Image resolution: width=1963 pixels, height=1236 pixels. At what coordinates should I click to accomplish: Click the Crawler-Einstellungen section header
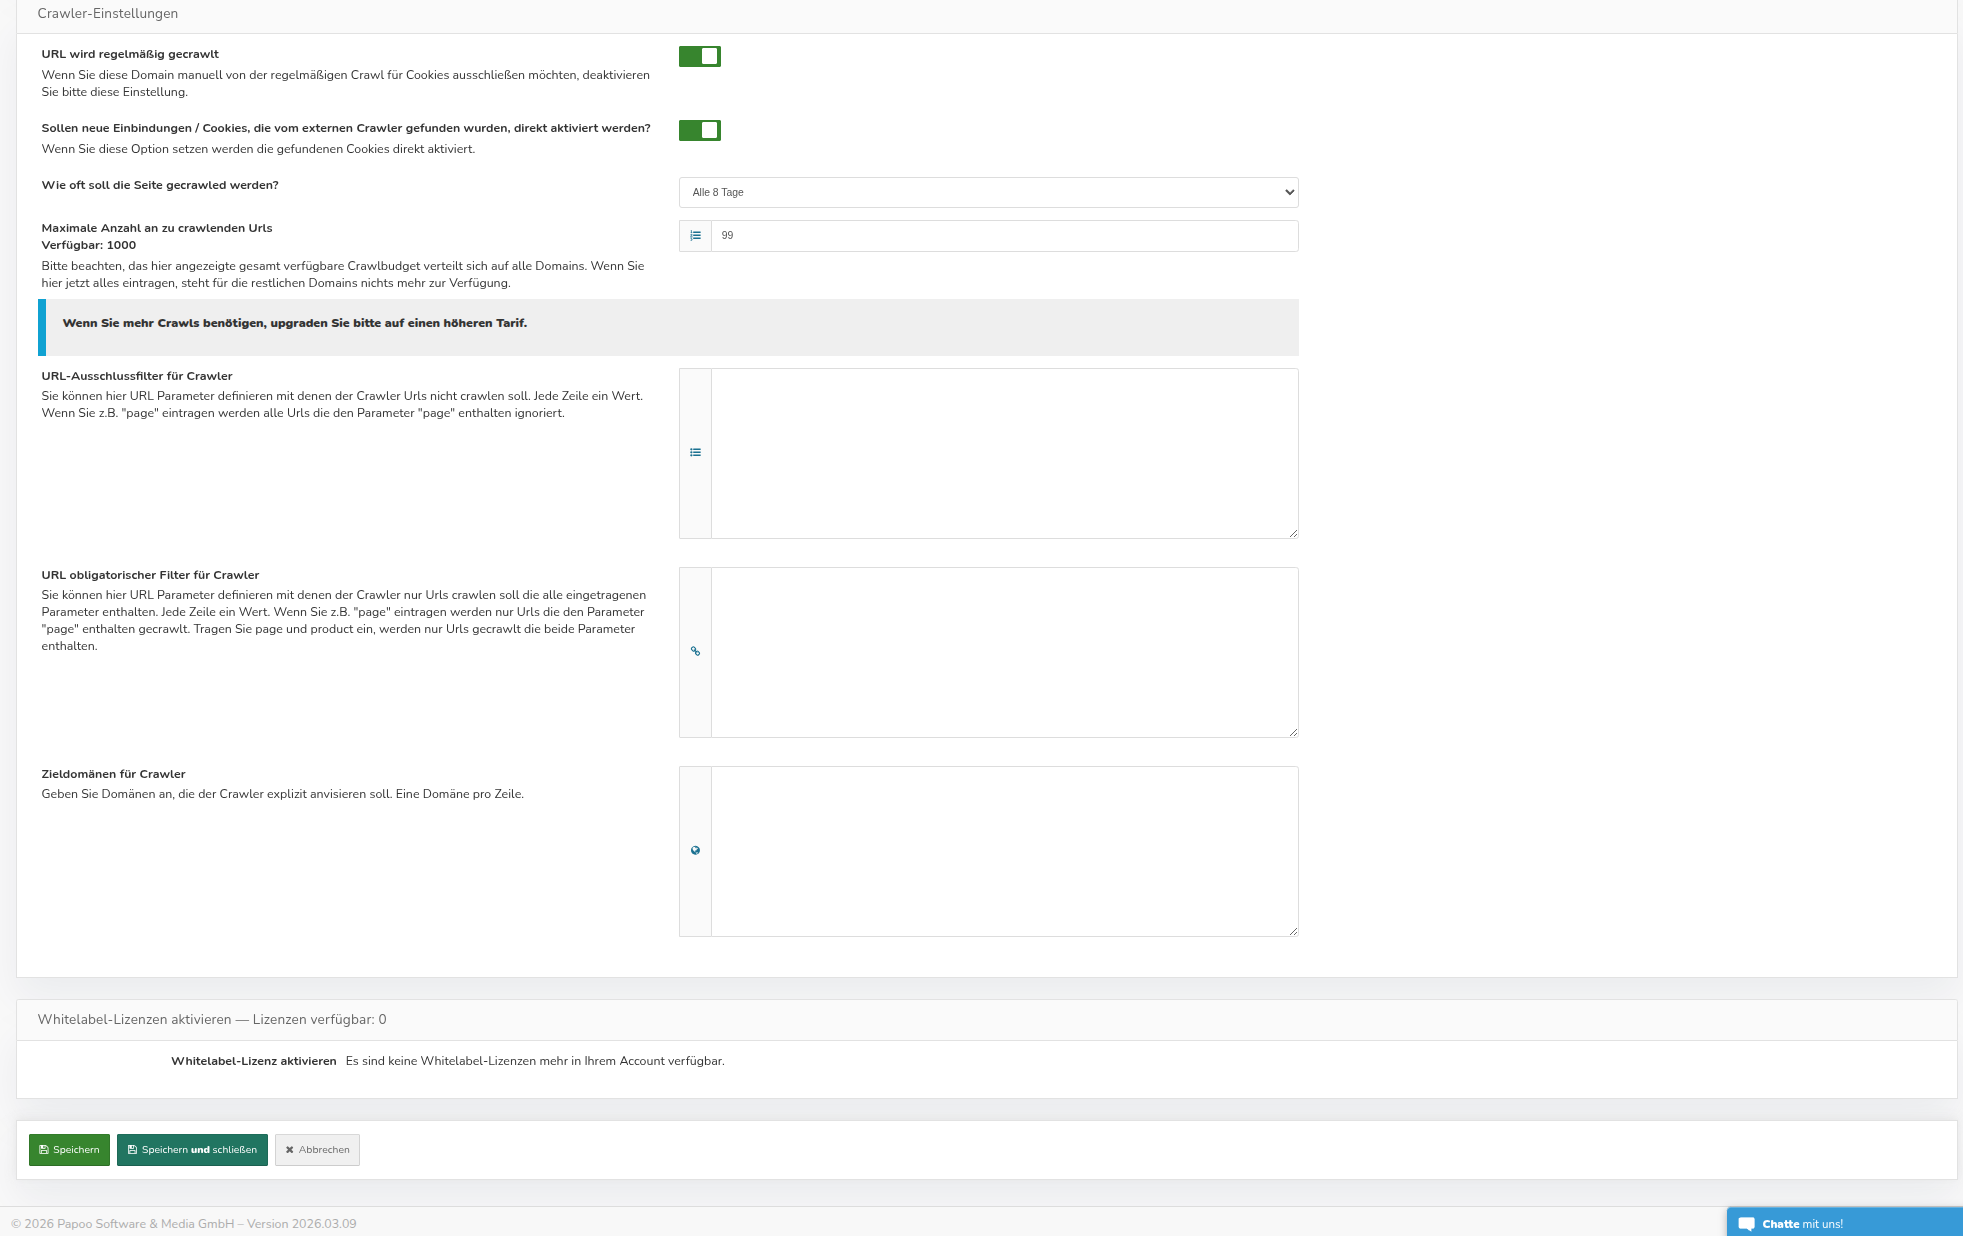tap(108, 14)
